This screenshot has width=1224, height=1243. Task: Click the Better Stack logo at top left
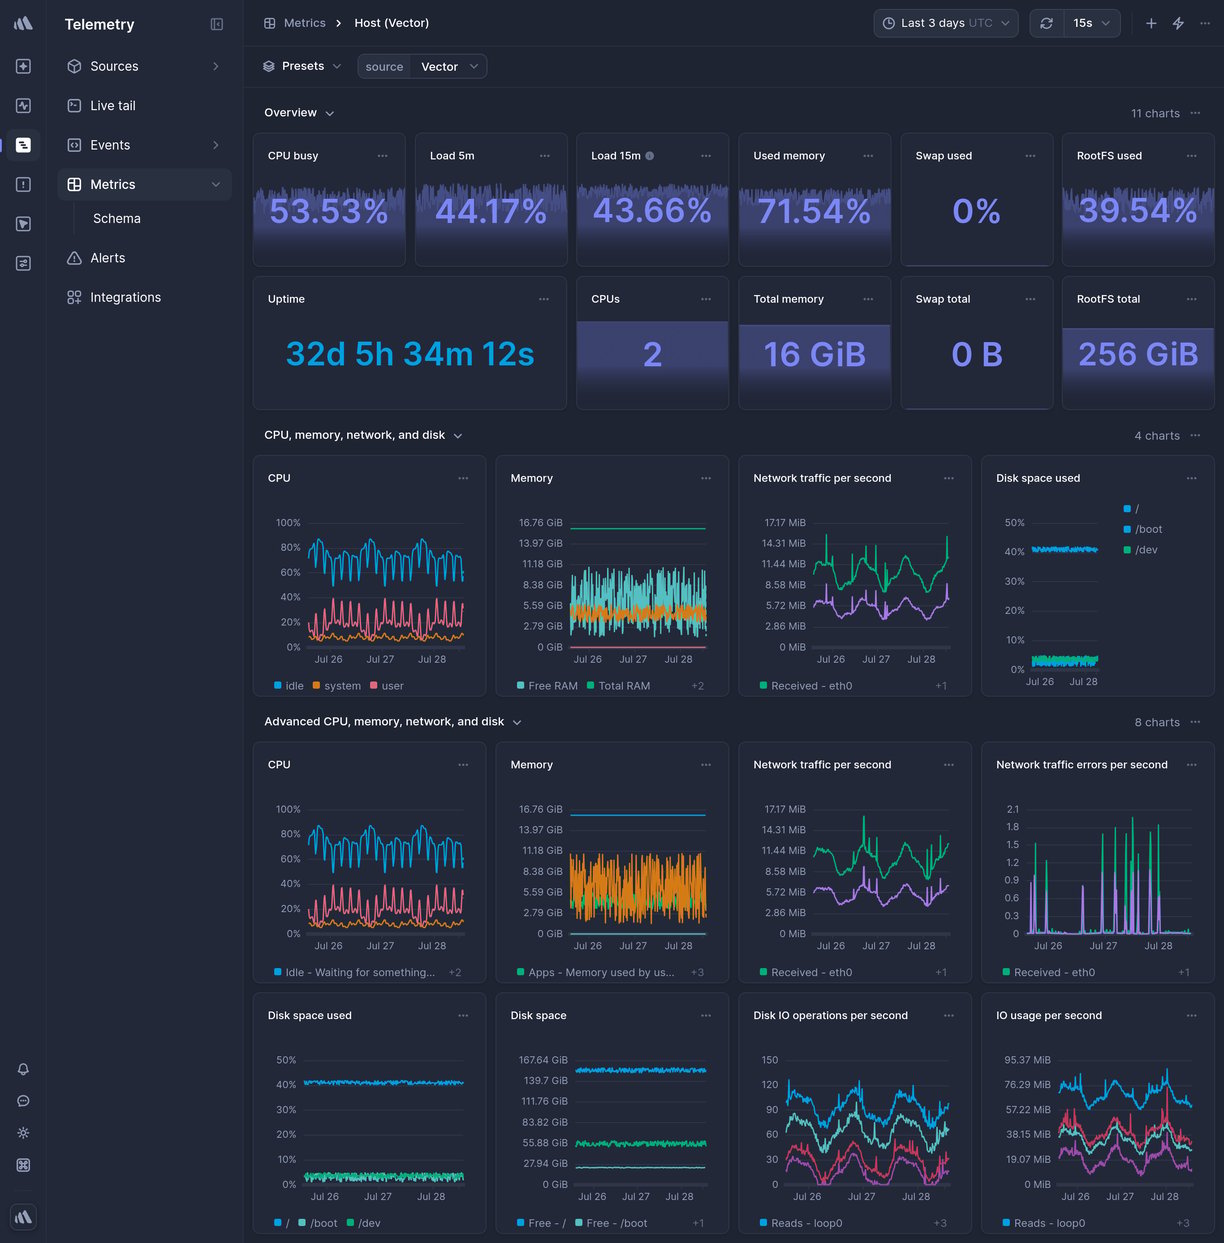[x=23, y=23]
